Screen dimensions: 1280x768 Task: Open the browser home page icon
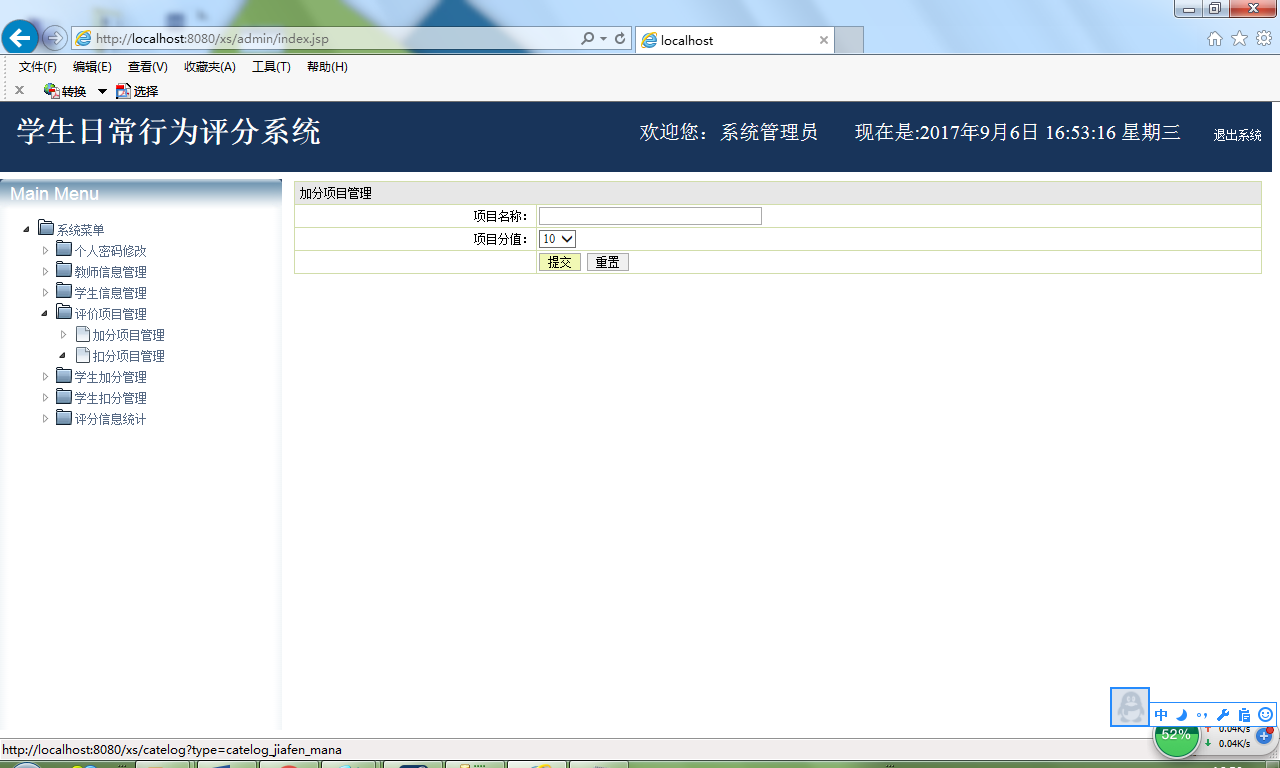click(x=1215, y=39)
